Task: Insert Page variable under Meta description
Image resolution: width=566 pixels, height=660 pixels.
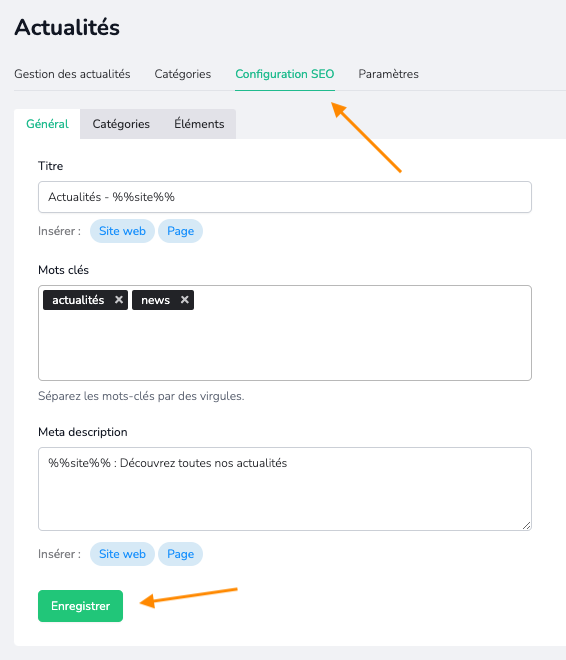Action: pyautogui.click(x=181, y=554)
